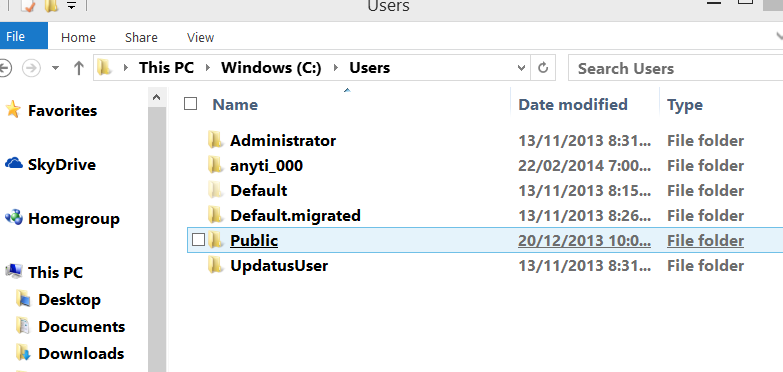
Task: Click This PC in the breadcrumb path
Action: tap(166, 67)
